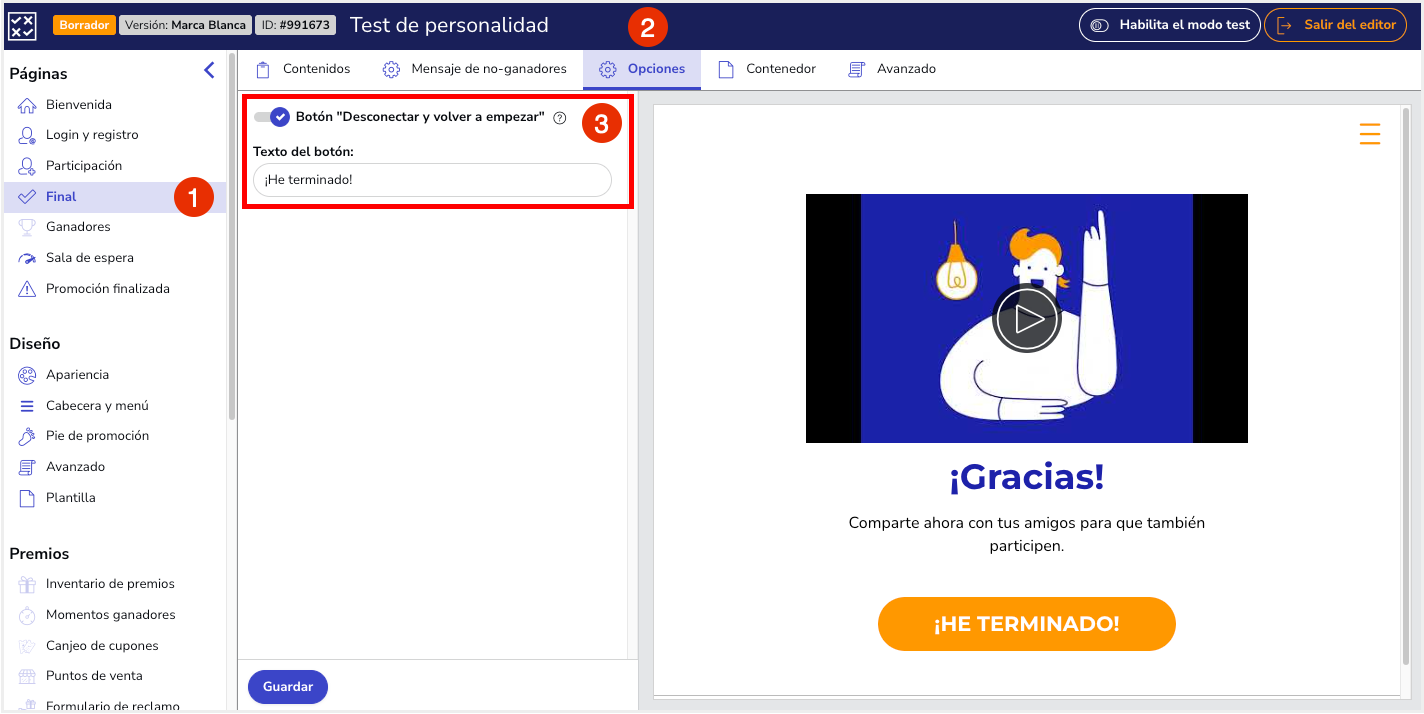Image resolution: width=1424 pixels, height=714 pixels.
Task: Toggle the Desconectar y volver a empezar switch
Action: pos(271,117)
